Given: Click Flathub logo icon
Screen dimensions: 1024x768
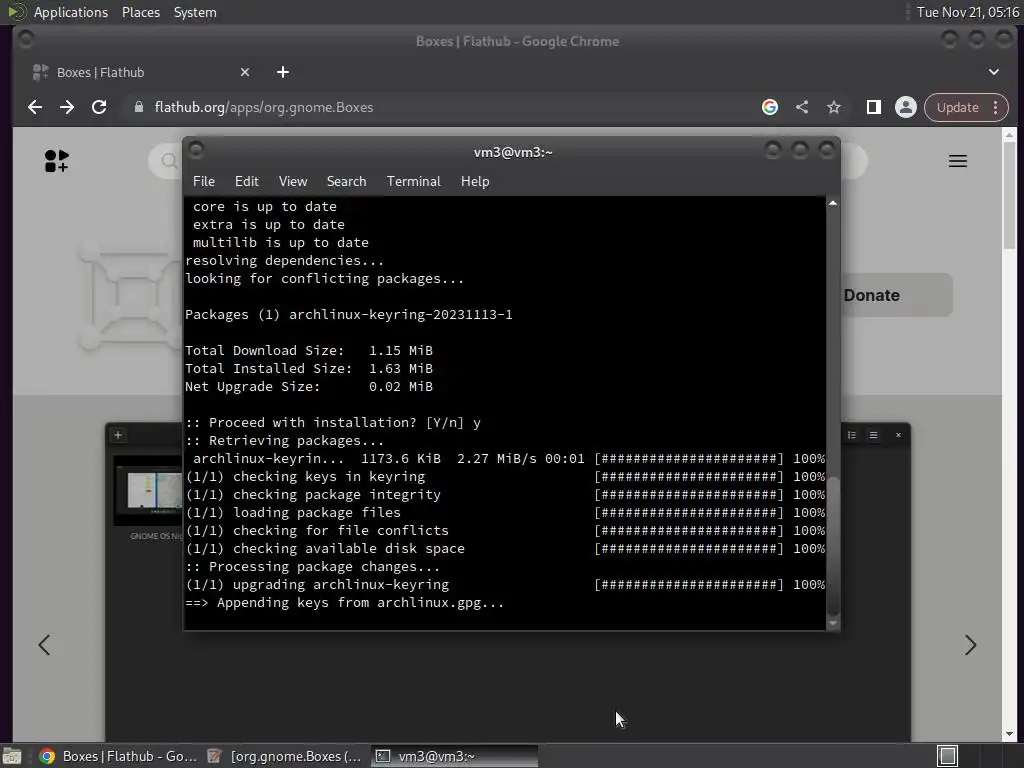Looking at the screenshot, I should click(56, 161).
